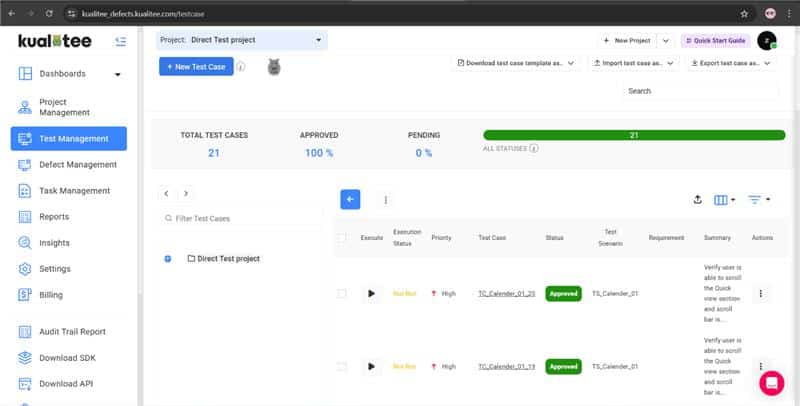The width and height of the screenshot is (800, 406).
Task: Click the green all statuses progress bar
Action: click(633, 134)
